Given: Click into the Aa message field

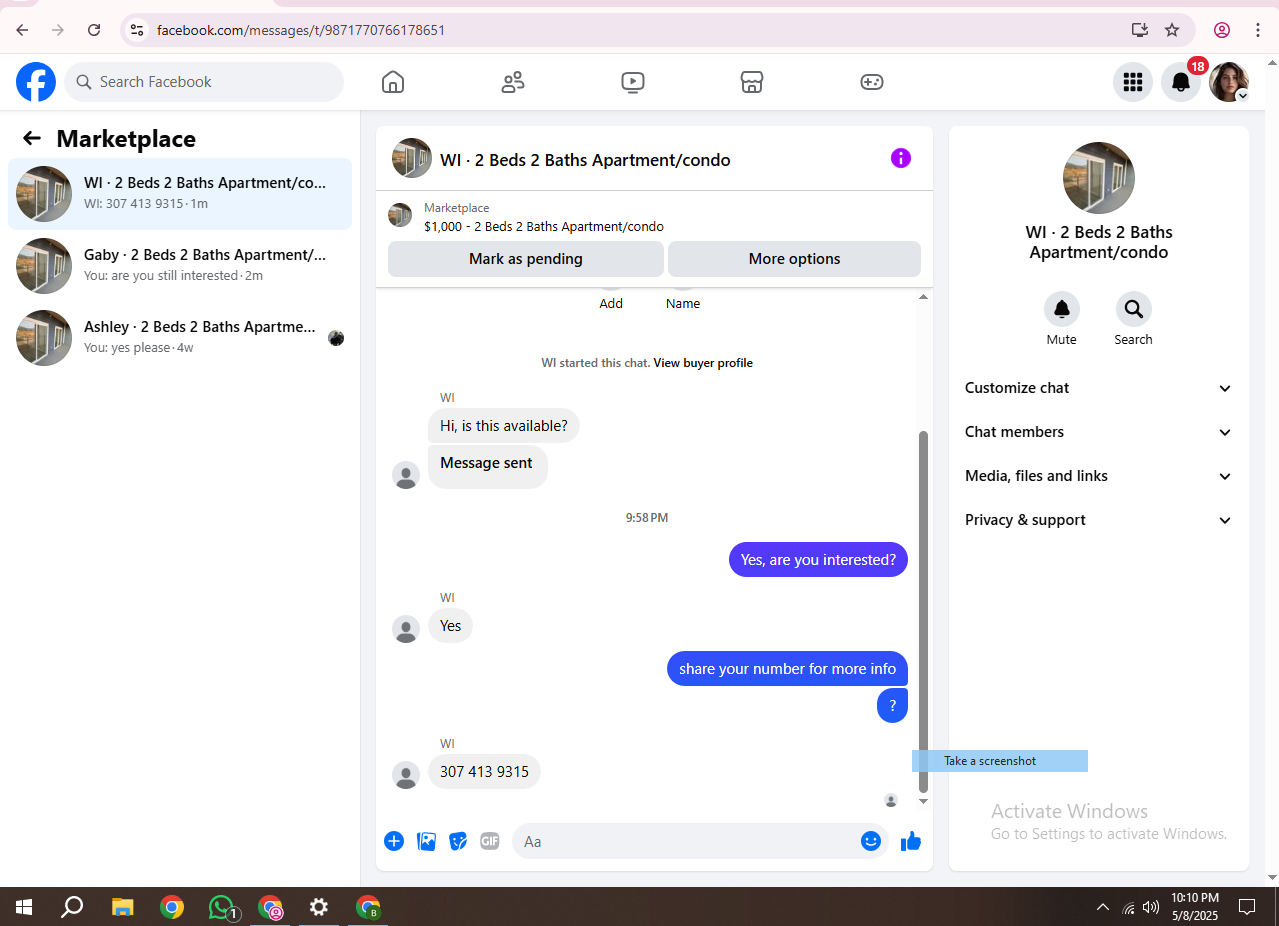Looking at the screenshot, I should [x=688, y=841].
